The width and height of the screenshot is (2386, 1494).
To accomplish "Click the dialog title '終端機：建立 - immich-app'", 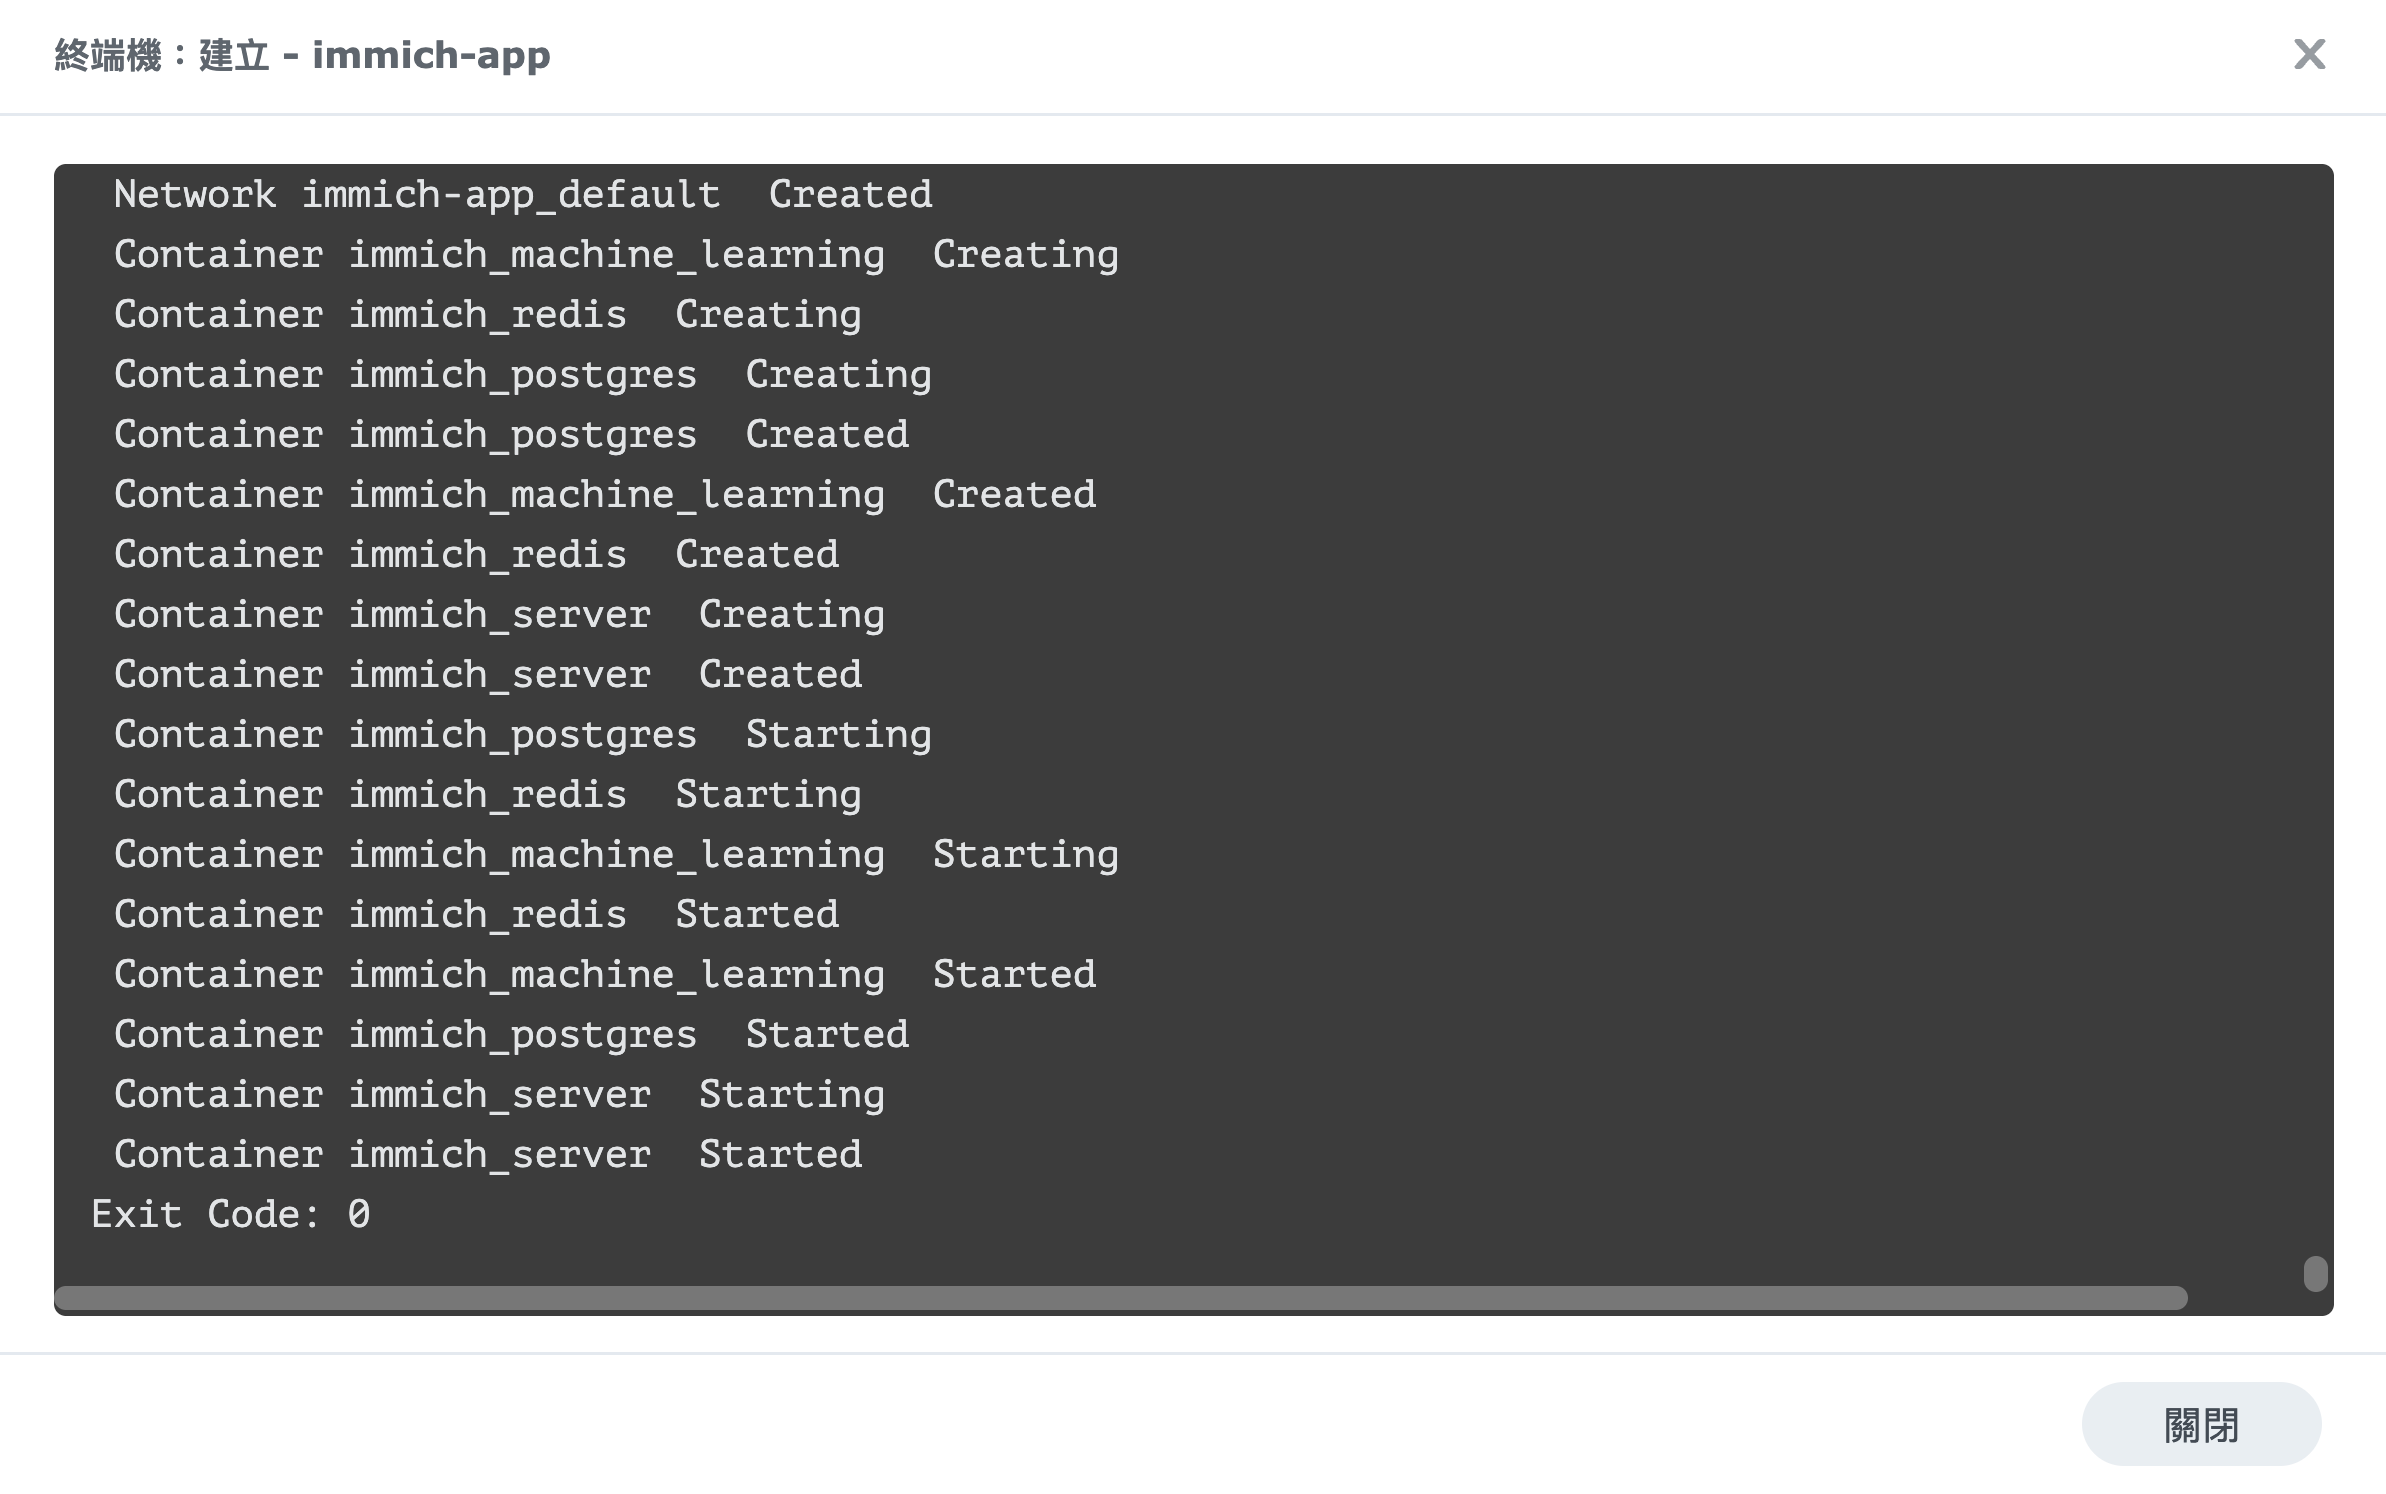I will [x=302, y=55].
